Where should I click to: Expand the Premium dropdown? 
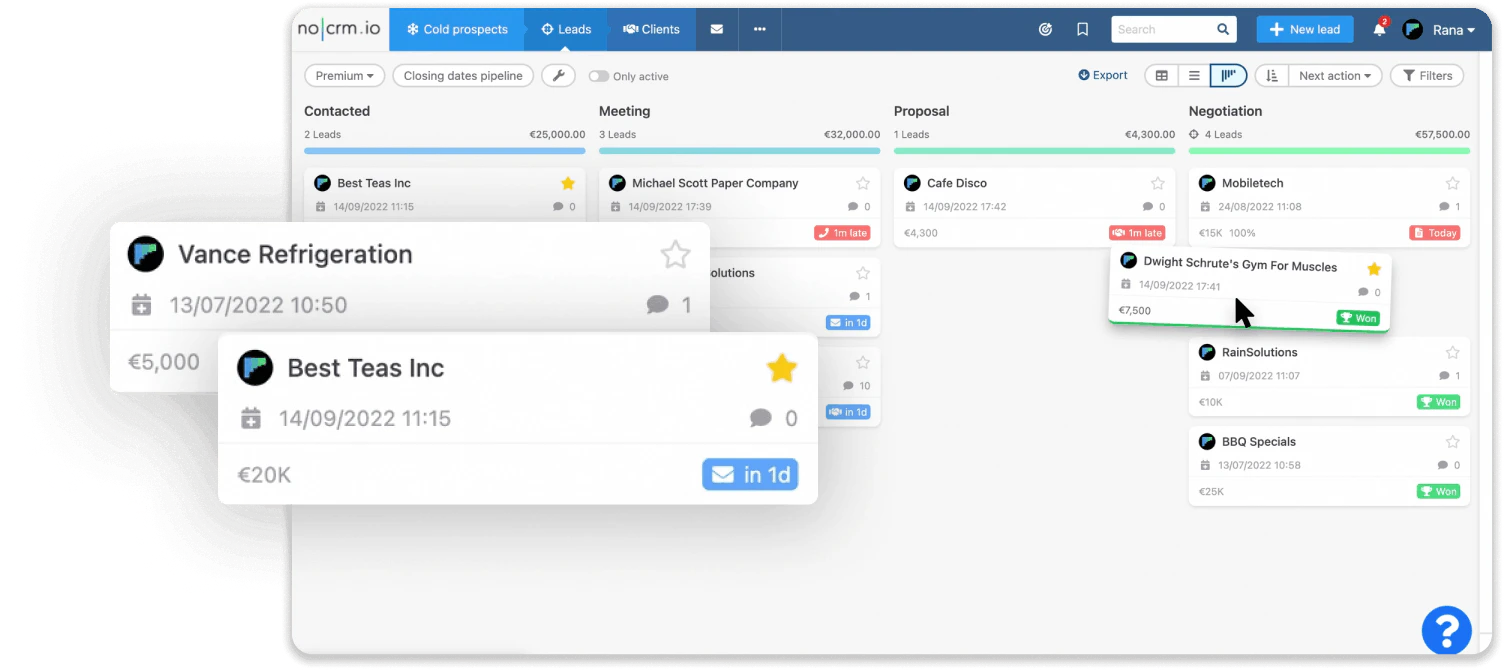[x=344, y=76]
